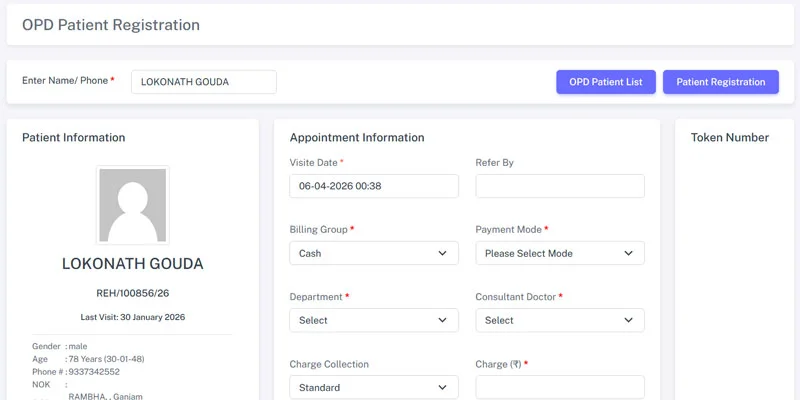The width and height of the screenshot is (800, 400).
Task: Select the patient avatar placeholder image
Action: click(x=133, y=205)
